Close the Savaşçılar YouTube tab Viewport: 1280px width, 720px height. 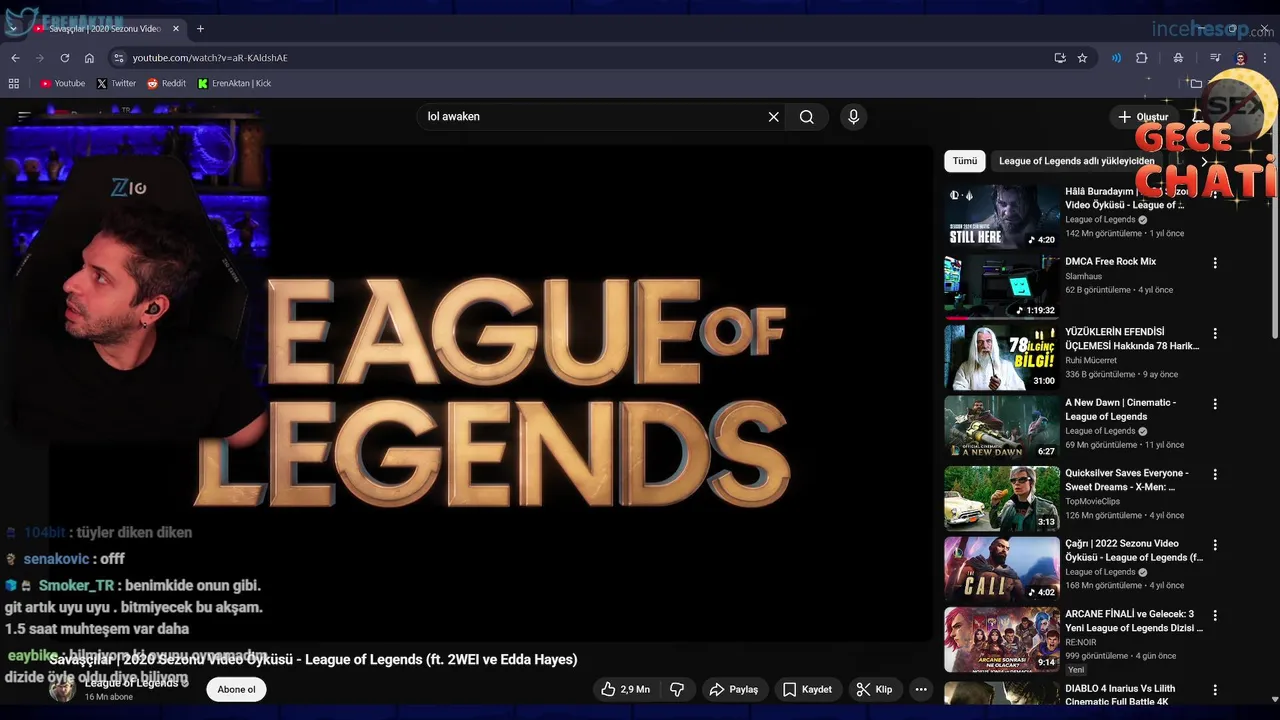click(176, 29)
